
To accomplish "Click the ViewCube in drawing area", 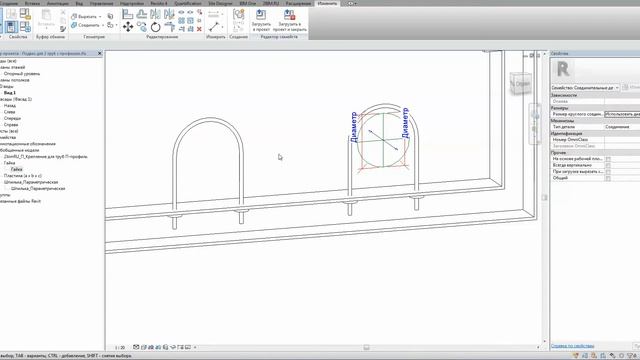I will 521,84.
